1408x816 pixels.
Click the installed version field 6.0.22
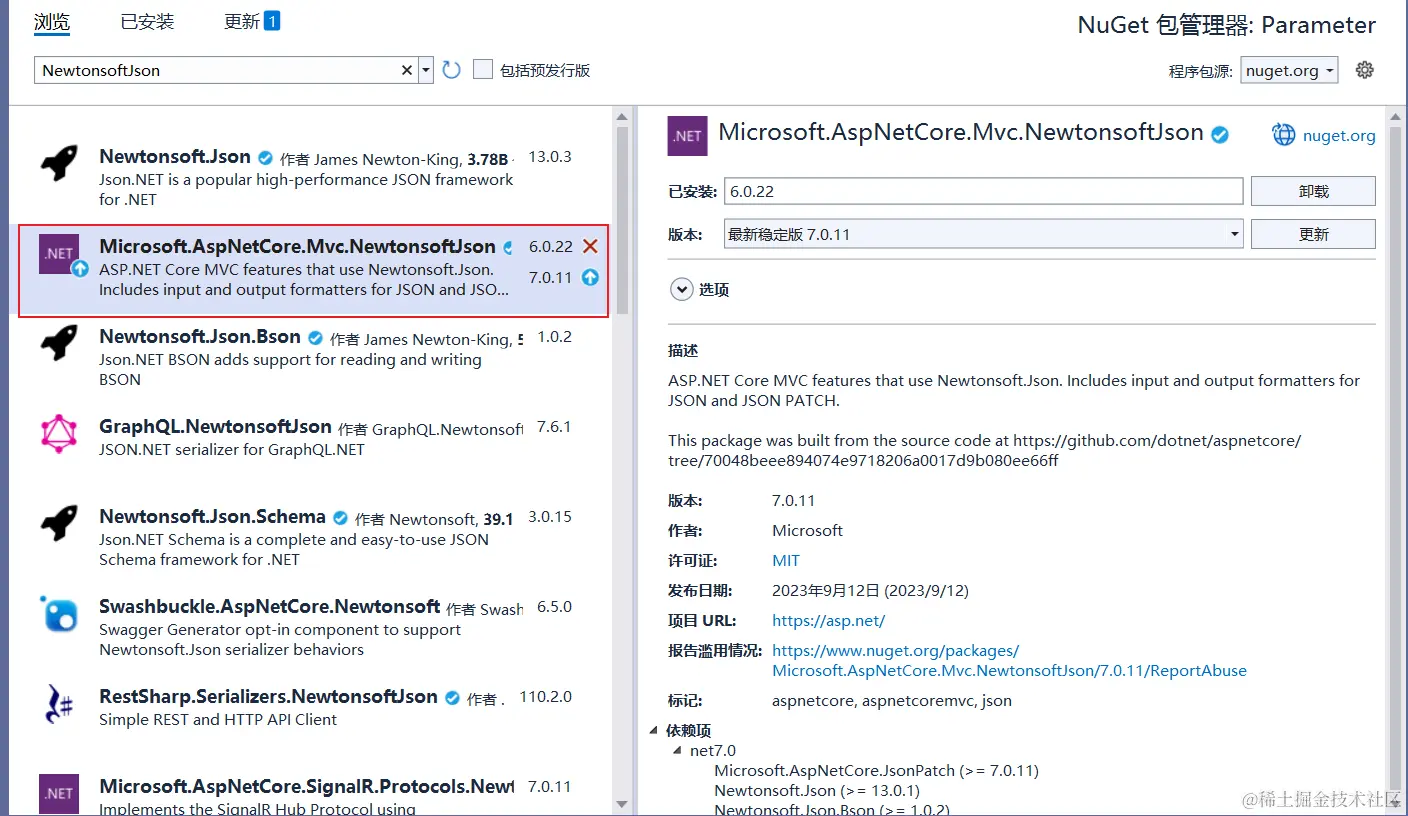pos(983,191)
